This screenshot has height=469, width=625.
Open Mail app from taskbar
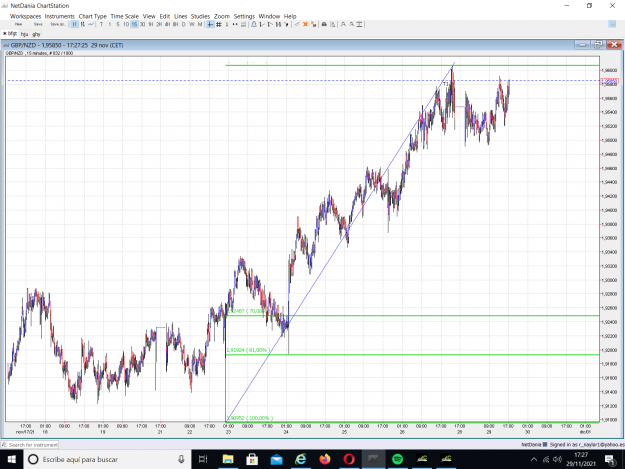pos(276,459)
